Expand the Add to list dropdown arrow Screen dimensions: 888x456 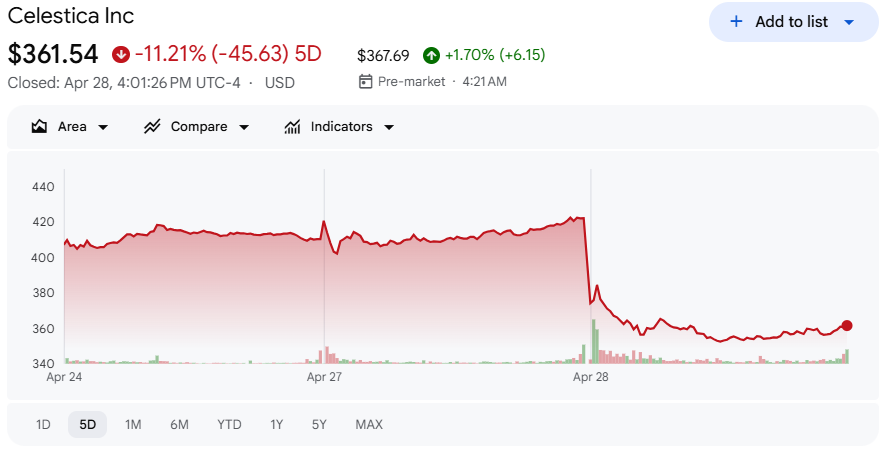(x=849, y=22)
